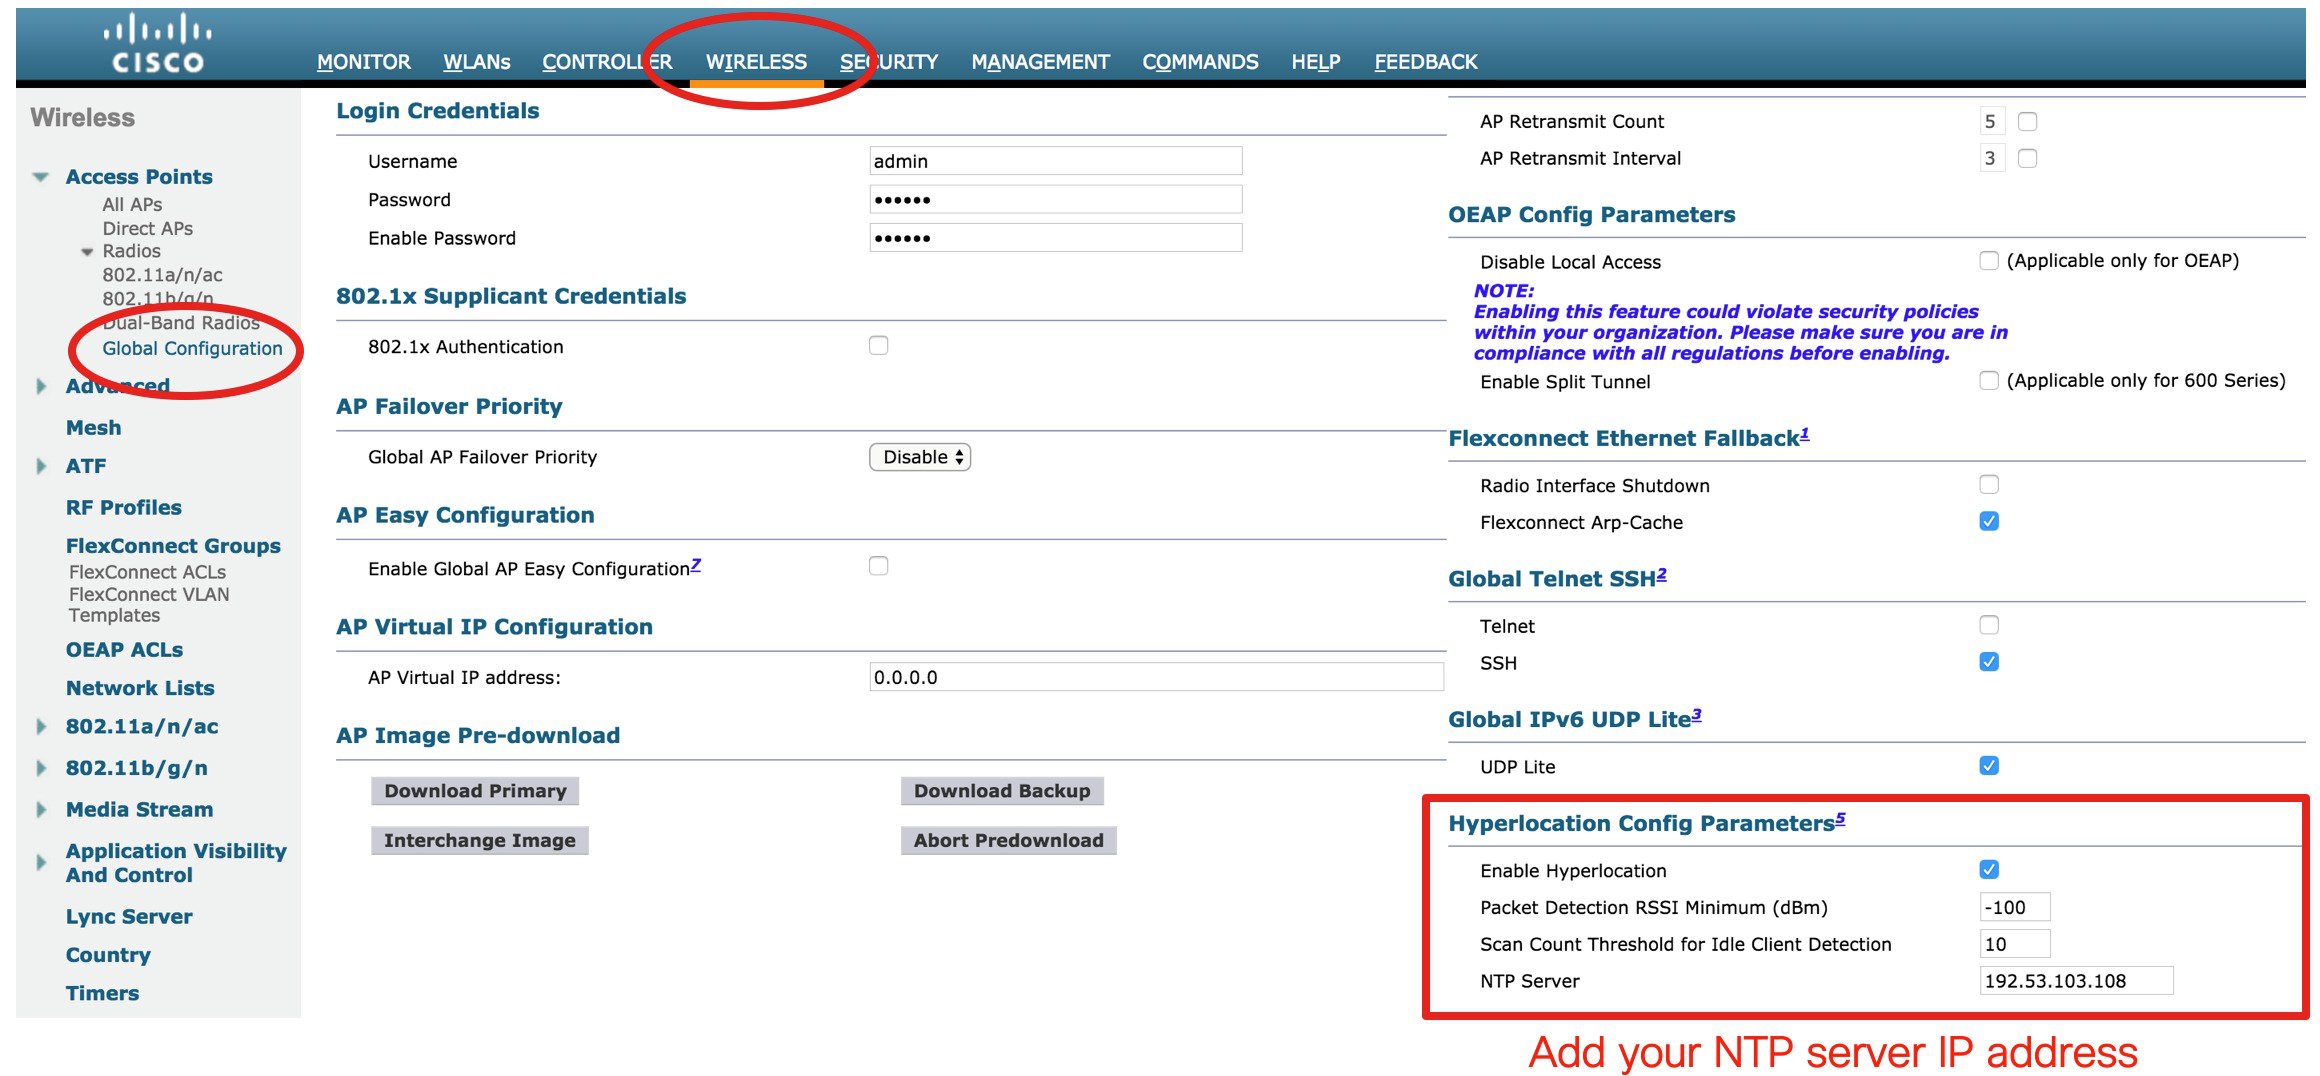
Task: Open Lync Server in sidebar
Action: point(129,916)
